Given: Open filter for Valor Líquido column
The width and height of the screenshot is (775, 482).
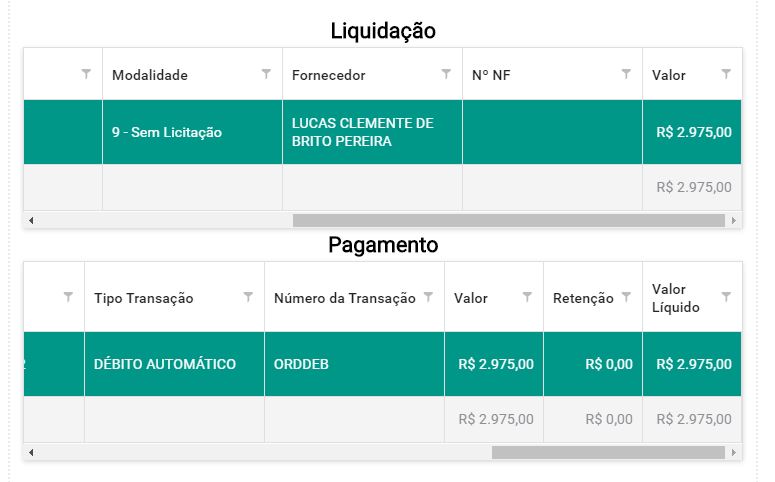Looking at the screenshot, I should [x=726, y=297].
